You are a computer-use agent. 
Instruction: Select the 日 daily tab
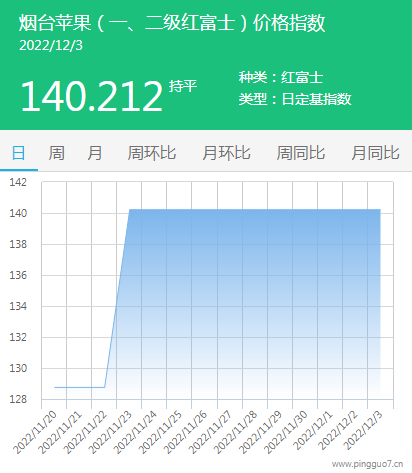[x=19, y=153]
